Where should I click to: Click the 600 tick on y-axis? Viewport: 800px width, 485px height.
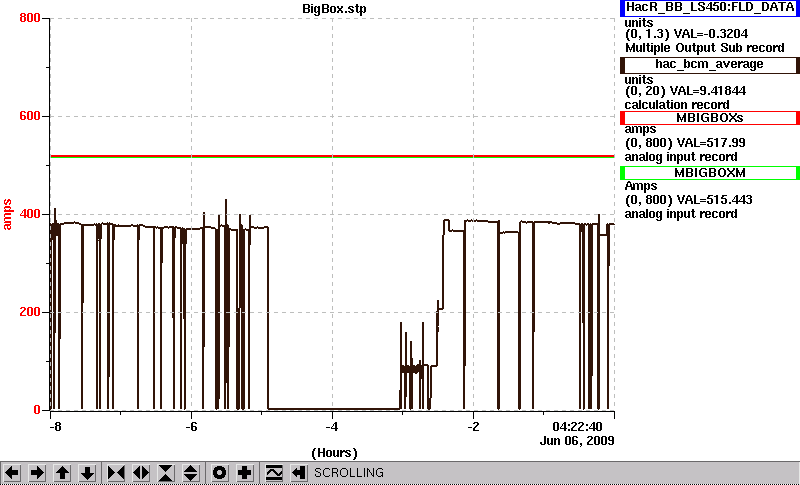30,116
